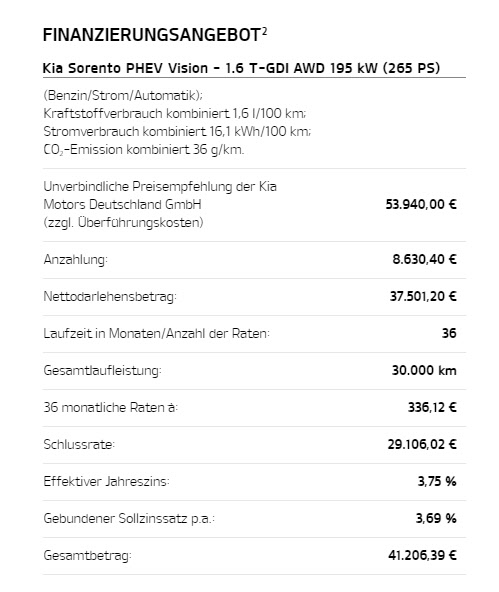Click the FINANZIERUNGSANGEBOT heading

152,35
